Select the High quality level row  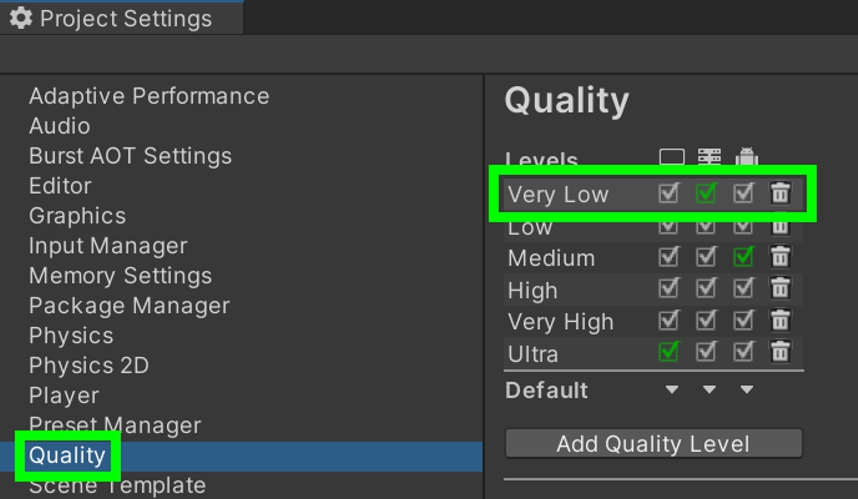533,290
